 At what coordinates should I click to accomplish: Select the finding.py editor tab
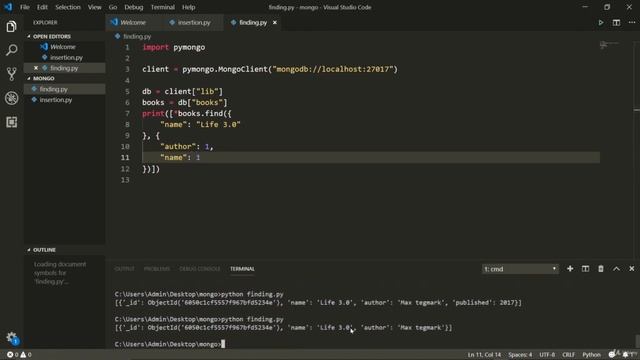point(253,22)
